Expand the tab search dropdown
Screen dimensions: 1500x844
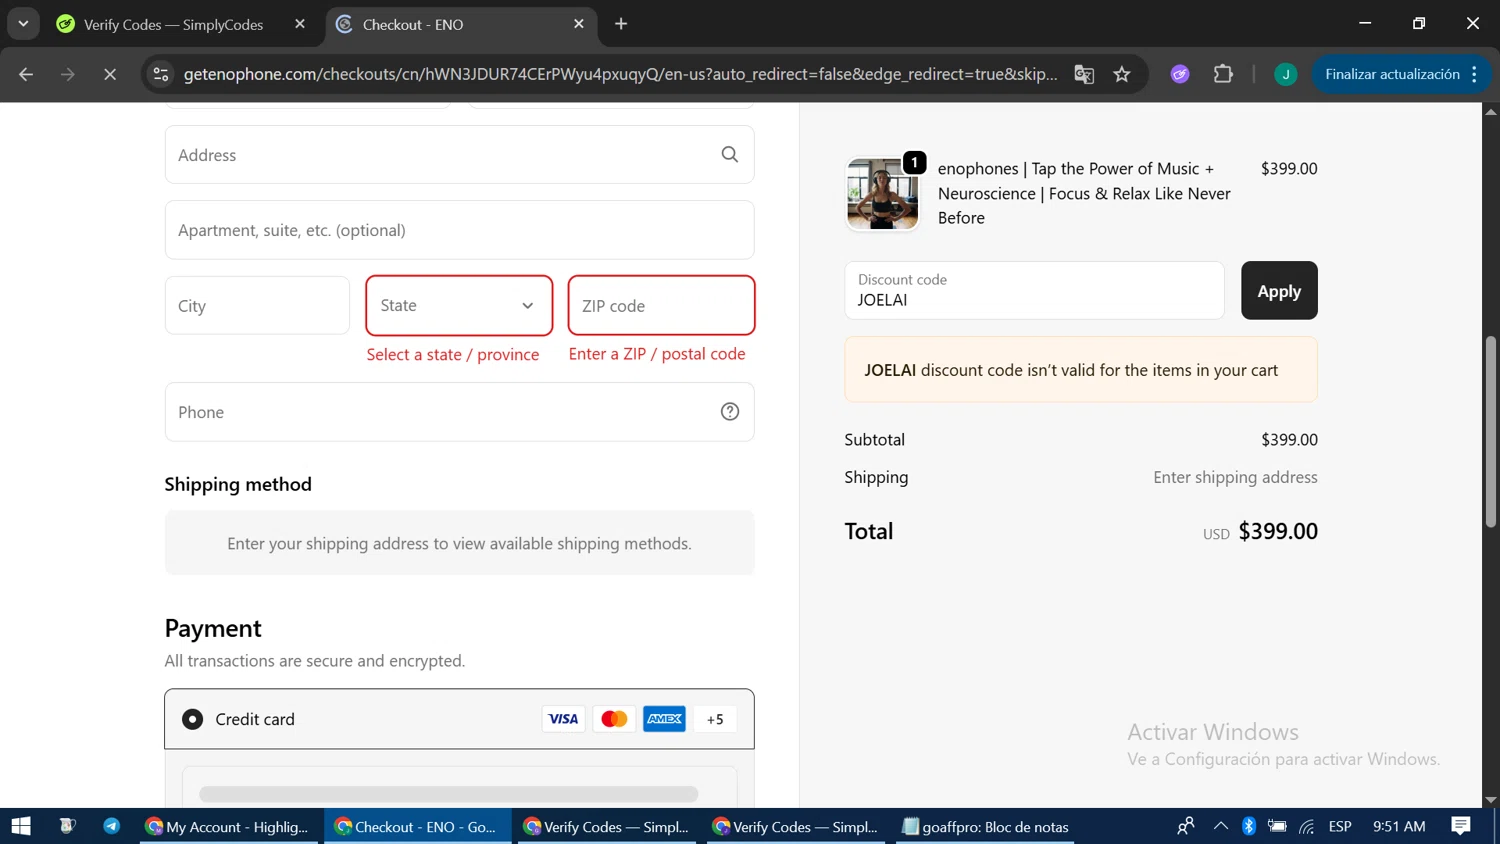tap(23, 24)
